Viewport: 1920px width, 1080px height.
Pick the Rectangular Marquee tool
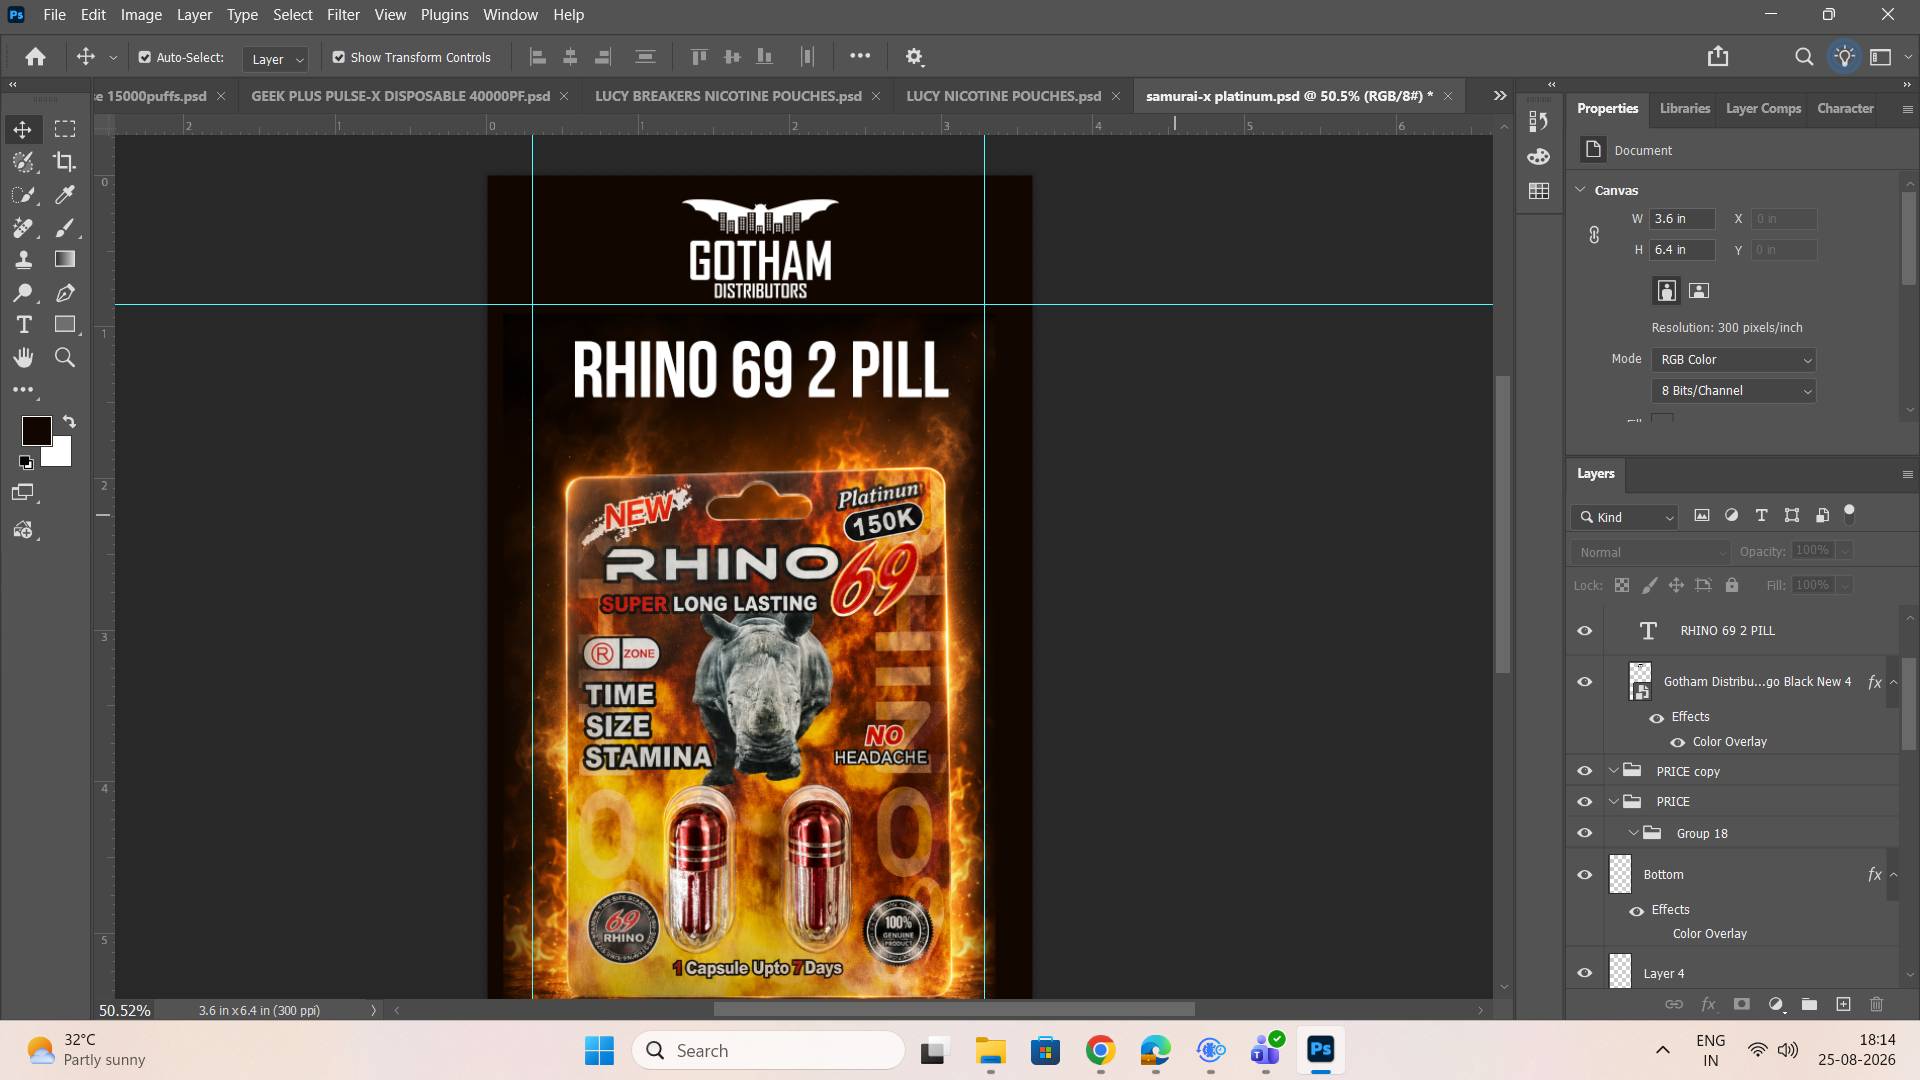coord(65,129)
